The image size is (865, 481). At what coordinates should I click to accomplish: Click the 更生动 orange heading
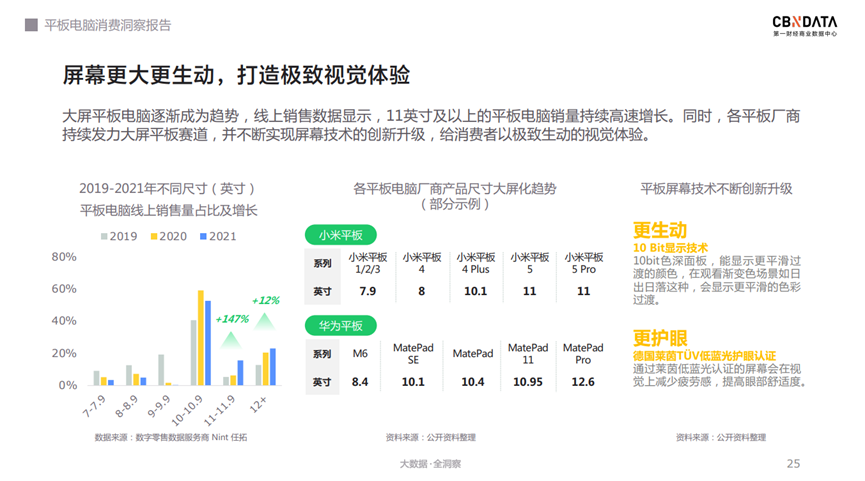(660, 230)
